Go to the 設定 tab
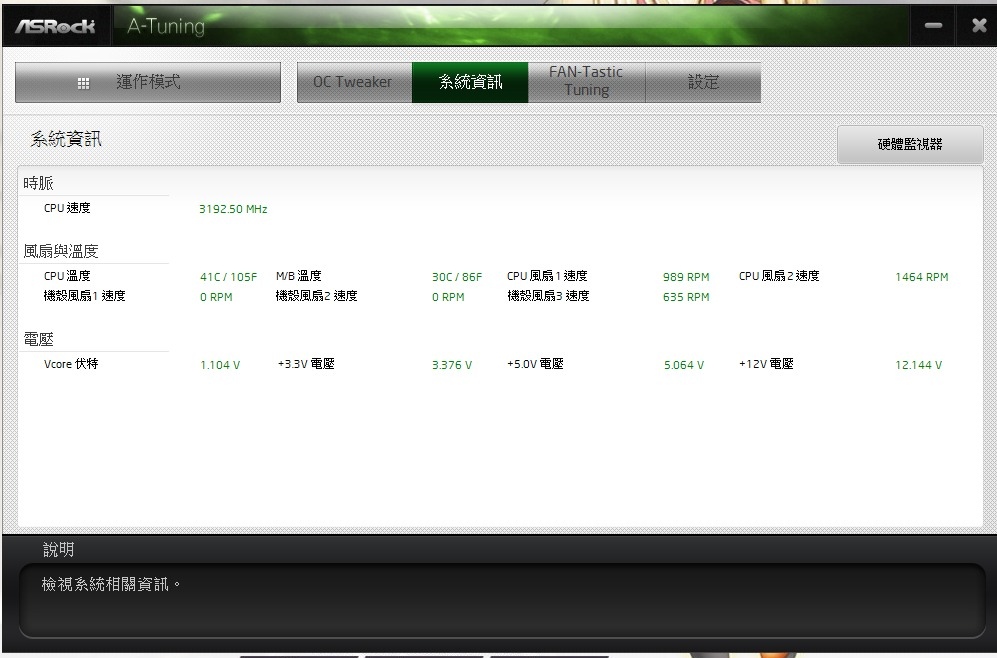This screenshot has width=997, height=658. pyautogui.click(x=703, y=82)
